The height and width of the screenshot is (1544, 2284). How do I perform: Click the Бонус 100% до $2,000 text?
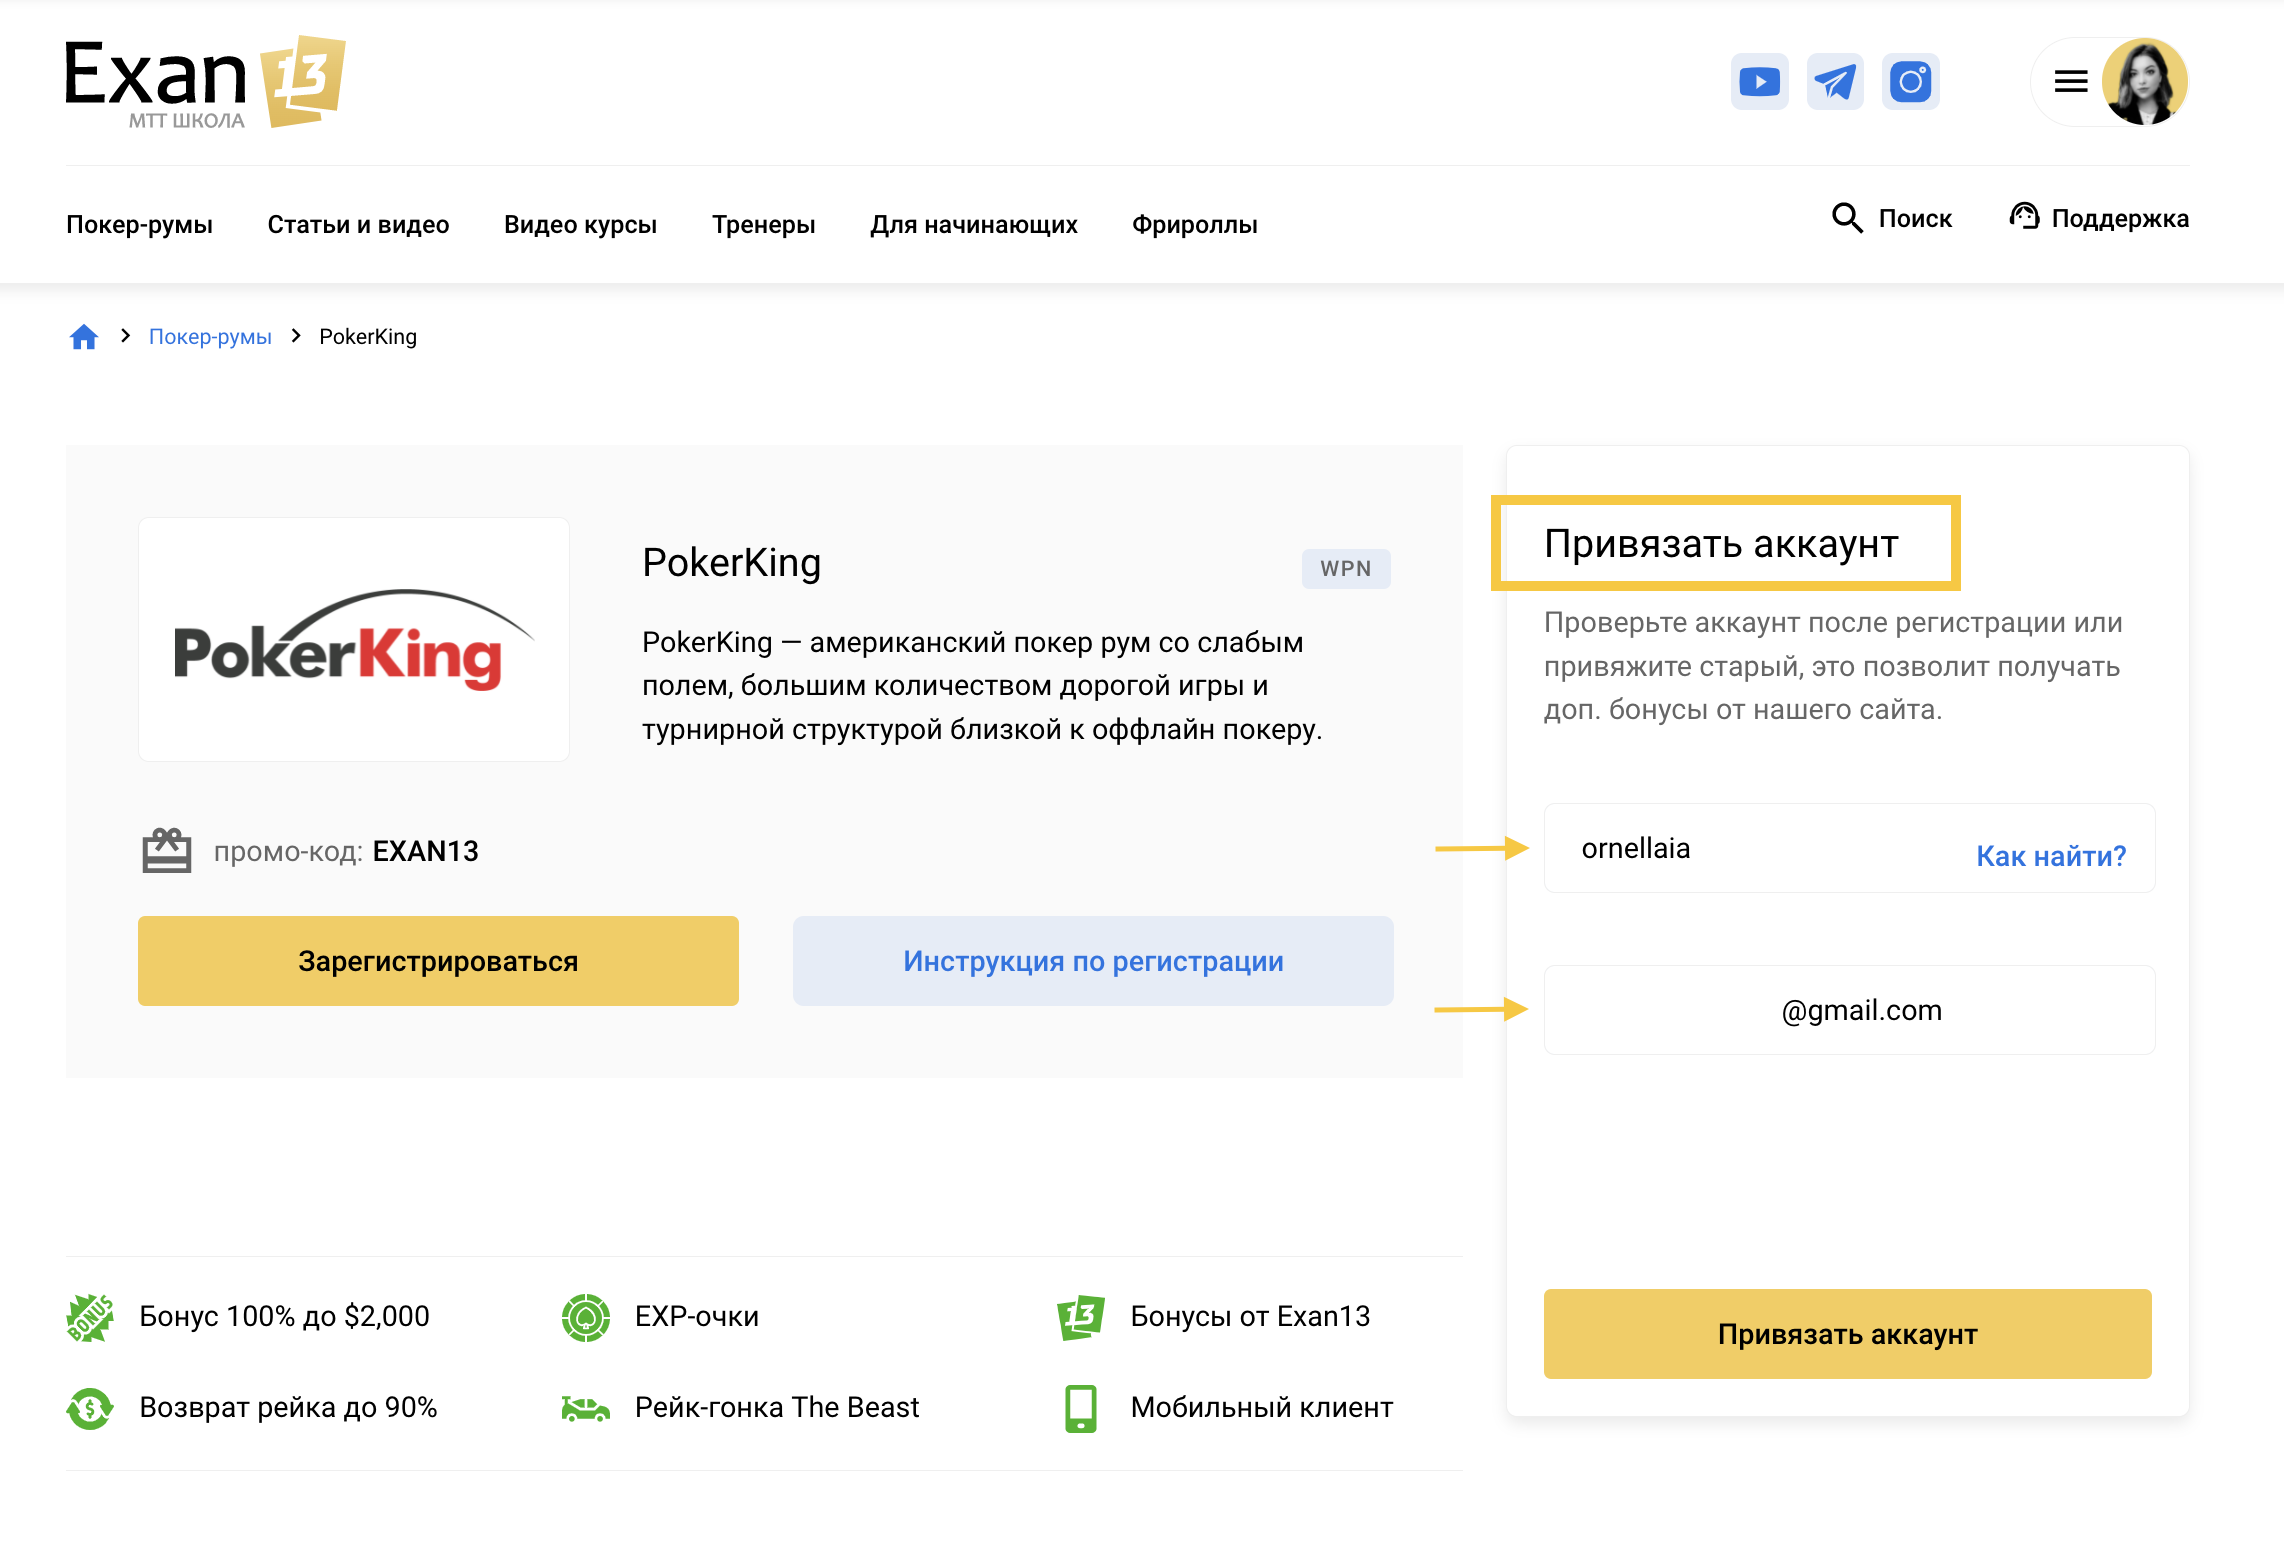[x=284, y=1317]
